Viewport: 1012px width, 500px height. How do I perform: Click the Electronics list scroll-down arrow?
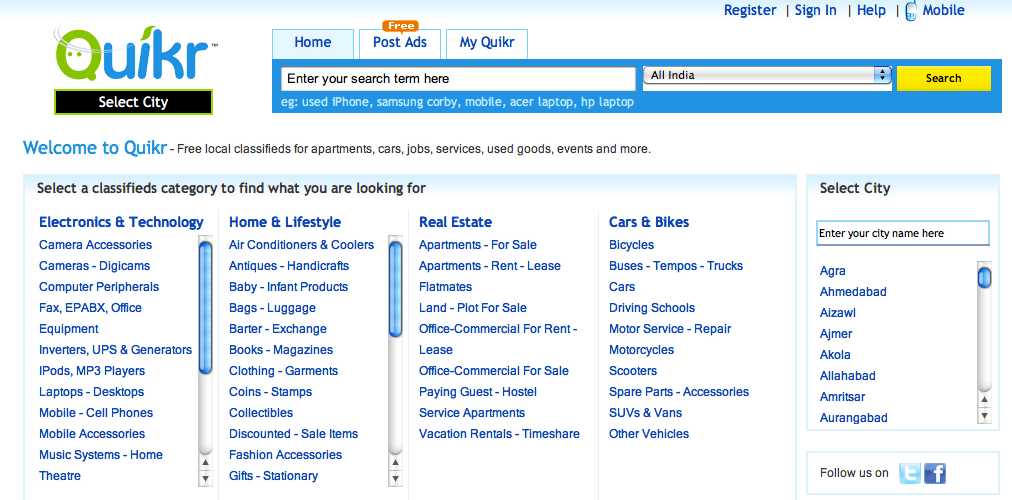[205, 479]
